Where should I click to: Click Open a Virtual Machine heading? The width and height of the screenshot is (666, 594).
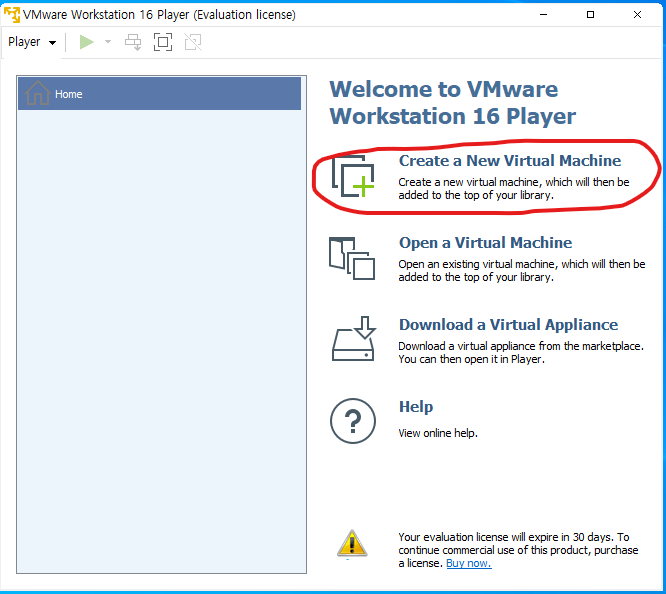click(x=485, y=243)
